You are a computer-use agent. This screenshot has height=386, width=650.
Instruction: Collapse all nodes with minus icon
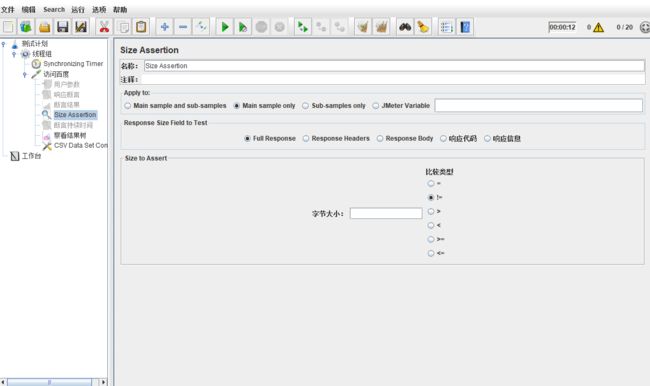pyautogui.click(x=183, y=27)
